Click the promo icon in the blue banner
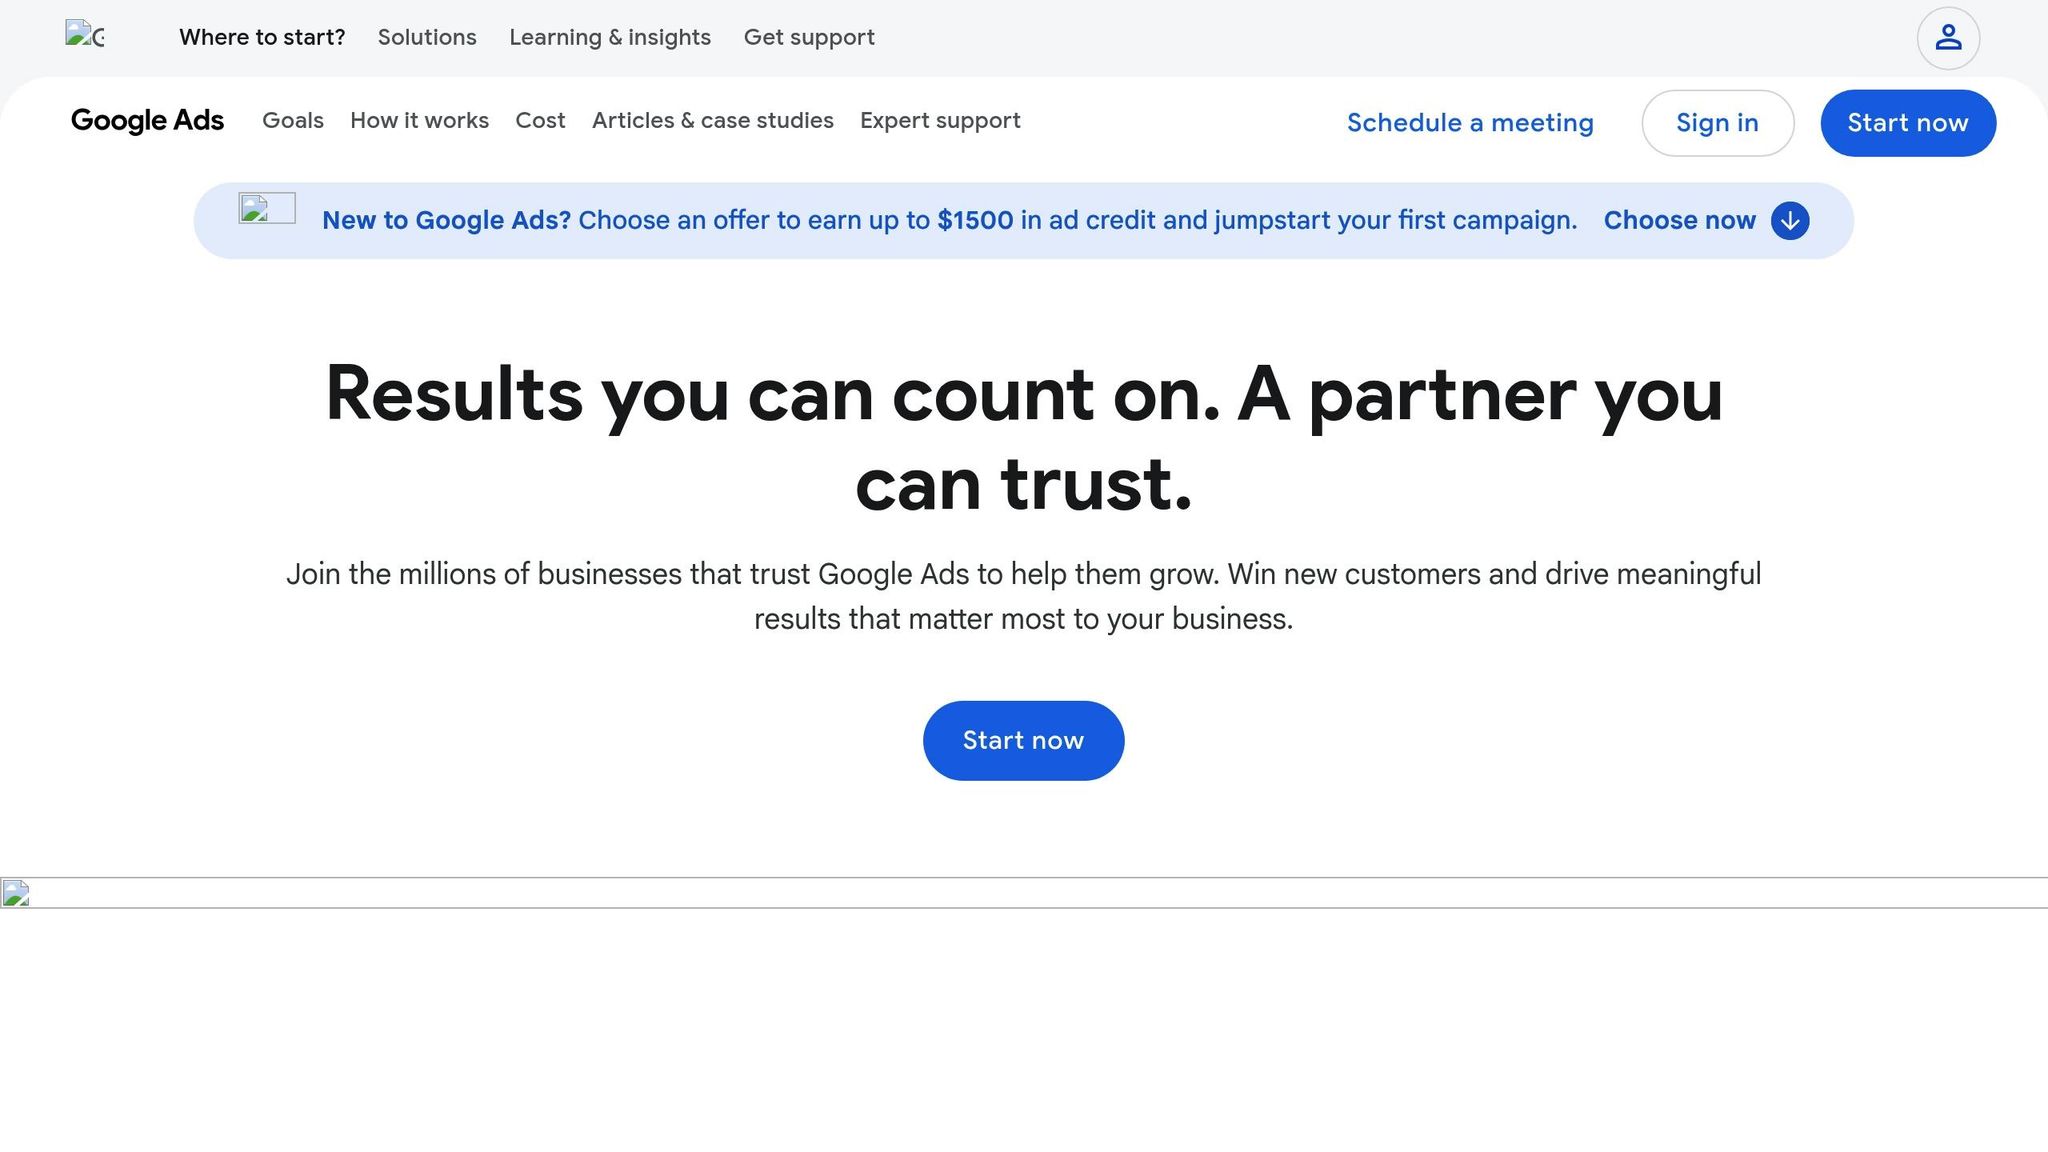2048x1152 pixels. coord(266,209)
